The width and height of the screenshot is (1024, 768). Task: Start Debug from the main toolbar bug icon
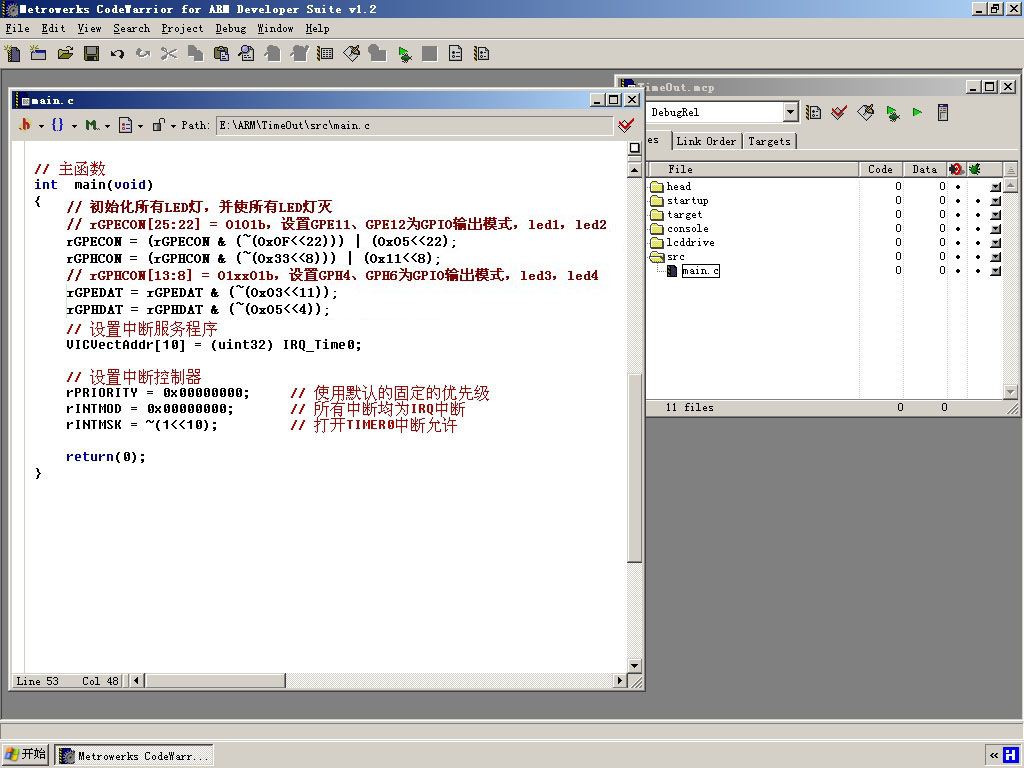pyautogui.click(x=404, y=54)
